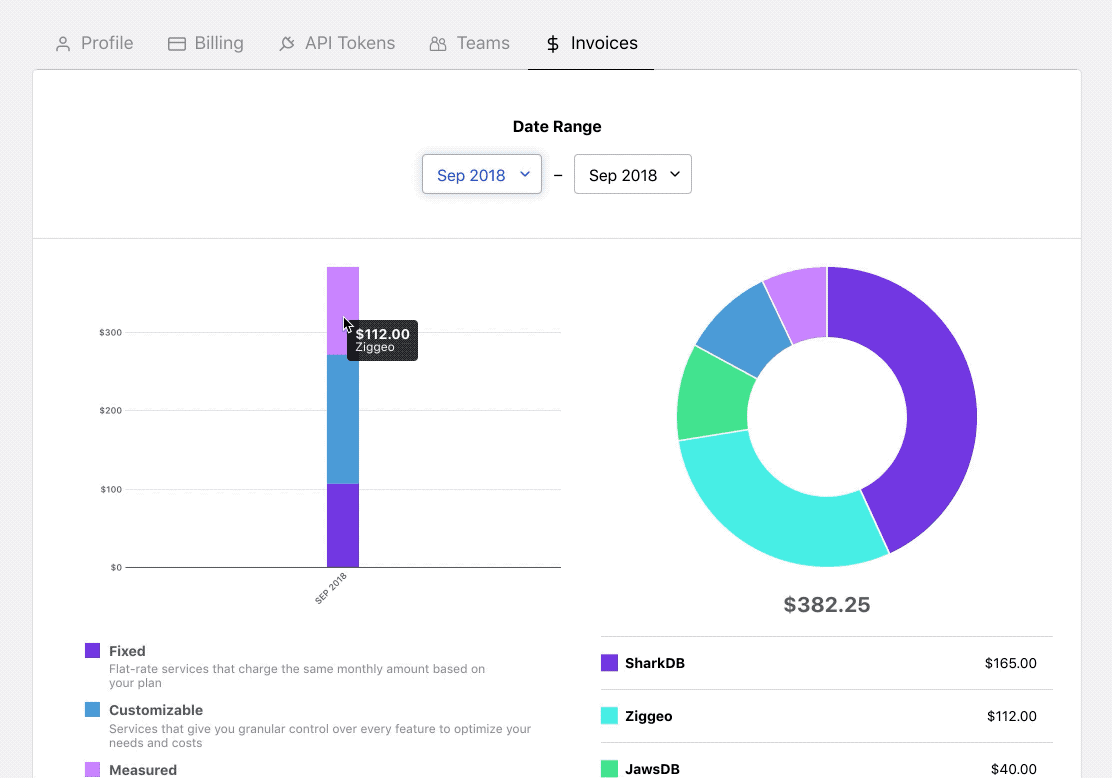Click the Profile person icon
The height and width of the screenshot is (778, 1112).
click(x=63, y=44)
